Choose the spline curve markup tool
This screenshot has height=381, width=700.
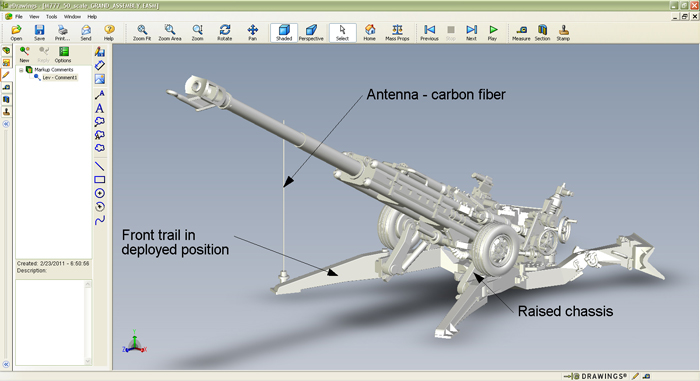100,220
